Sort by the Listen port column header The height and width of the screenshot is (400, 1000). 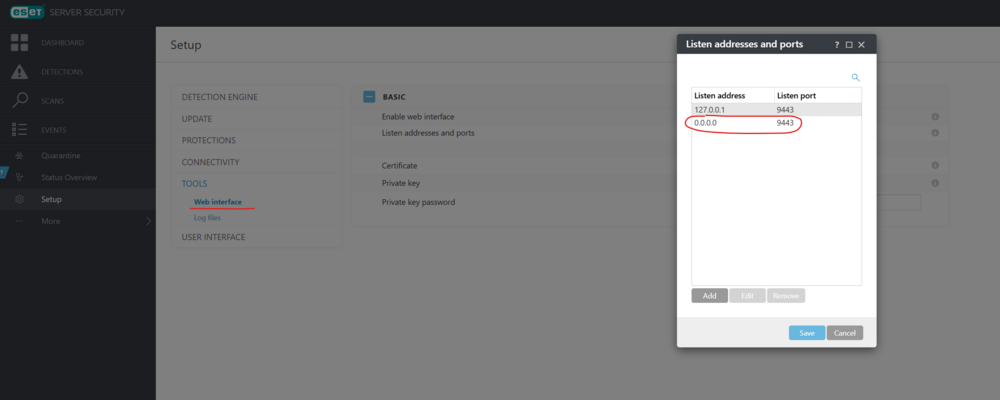[x=818, y=96]
